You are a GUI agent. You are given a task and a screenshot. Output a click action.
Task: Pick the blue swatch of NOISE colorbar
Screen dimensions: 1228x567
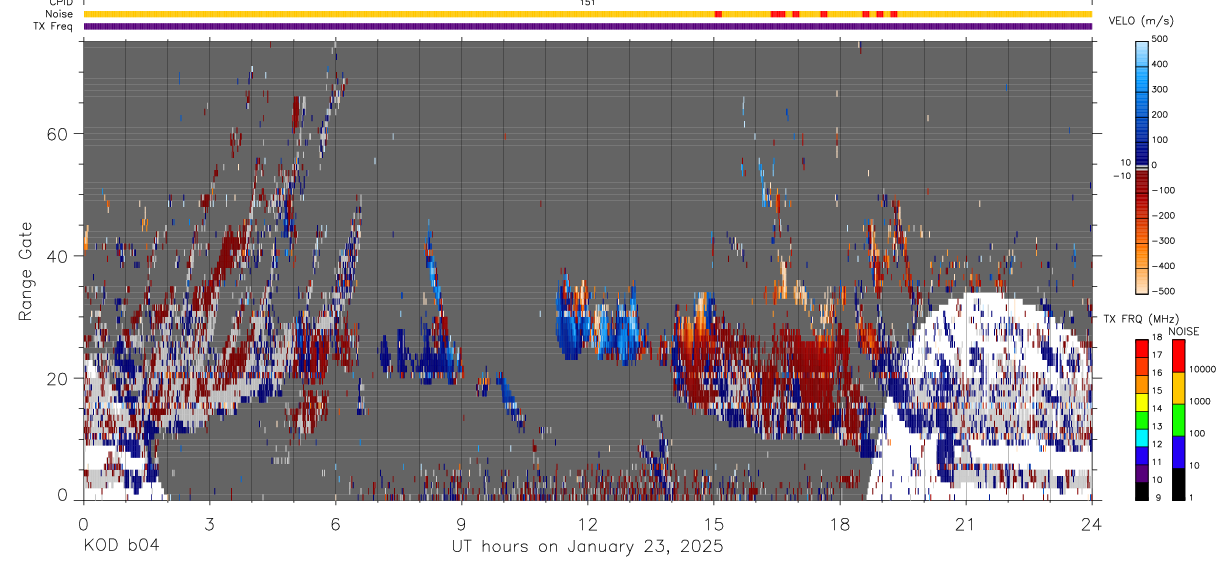click(1178, 451)
